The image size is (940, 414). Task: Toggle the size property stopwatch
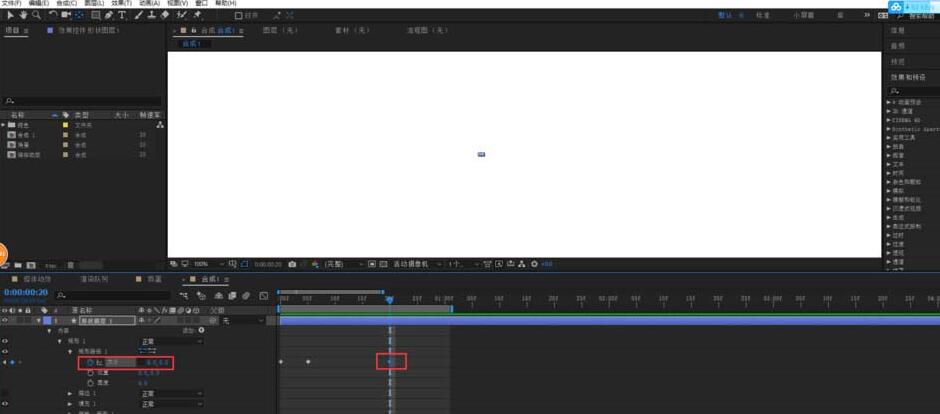(x=91, y=362)
